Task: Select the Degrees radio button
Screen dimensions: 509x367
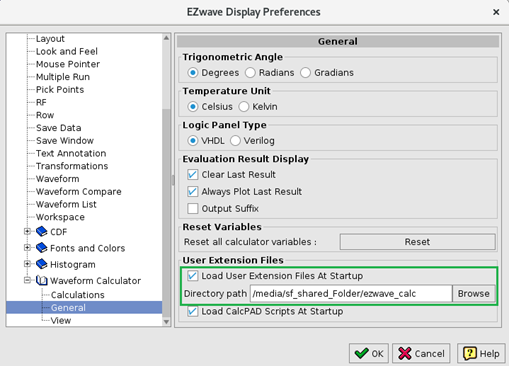Action: 193,73
